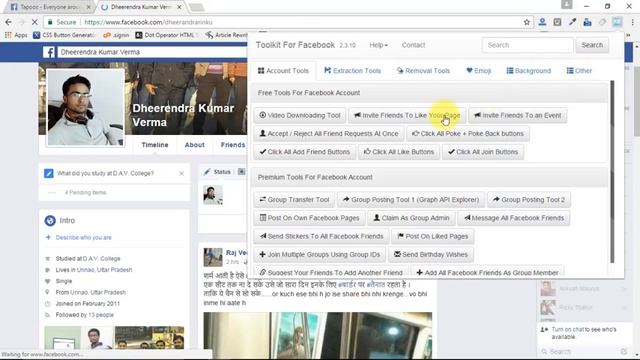This screenshot has width=640, height=360.
Task: Switch to the Extraction Tools tab
Action: point(352,71)
